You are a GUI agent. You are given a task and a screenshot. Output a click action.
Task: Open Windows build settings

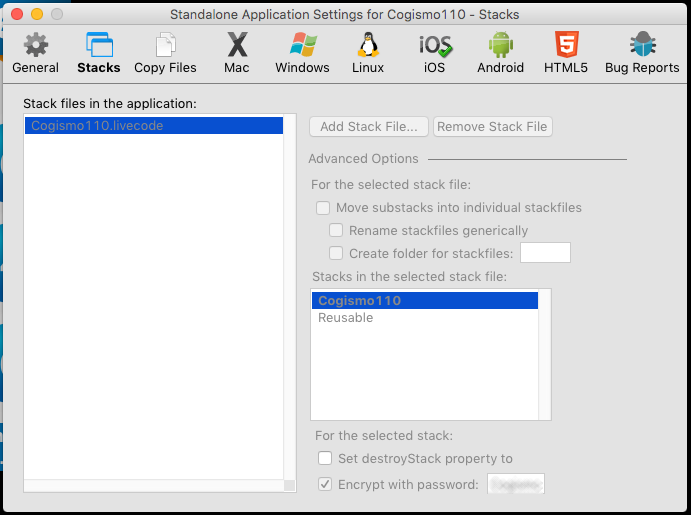(x=302, y=52)
